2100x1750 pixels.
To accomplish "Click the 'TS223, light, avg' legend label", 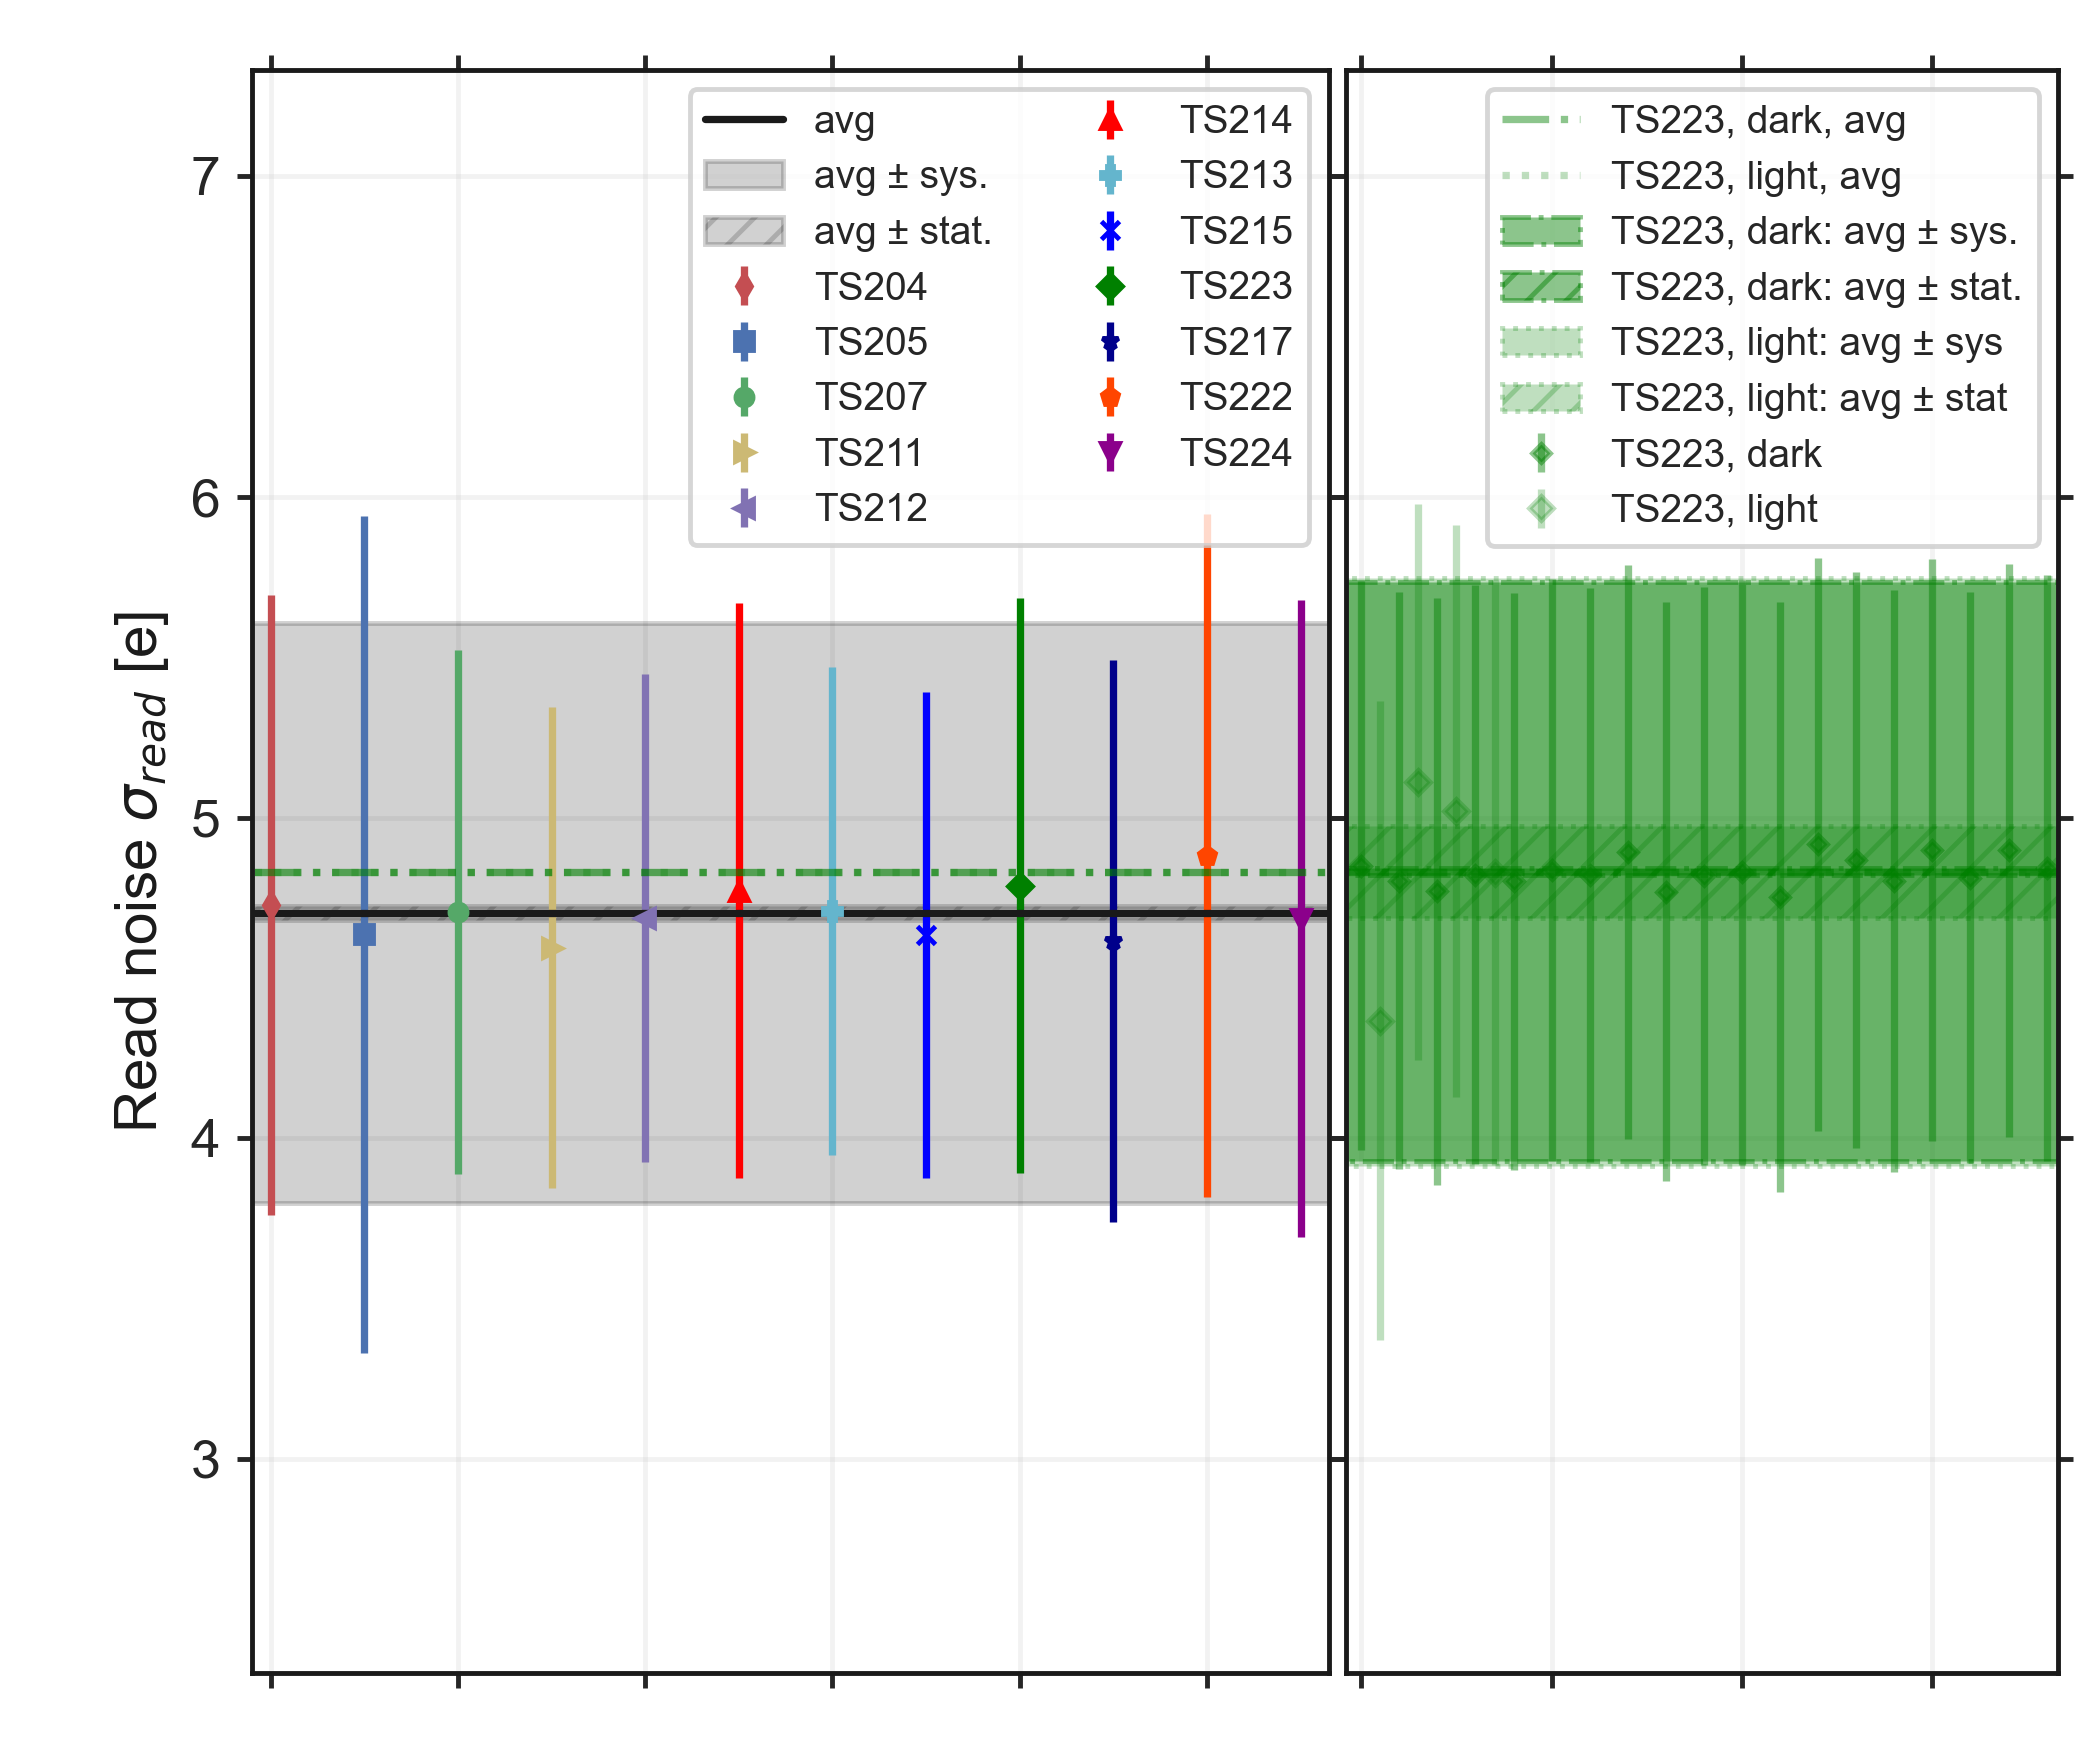I will 1756,177.
